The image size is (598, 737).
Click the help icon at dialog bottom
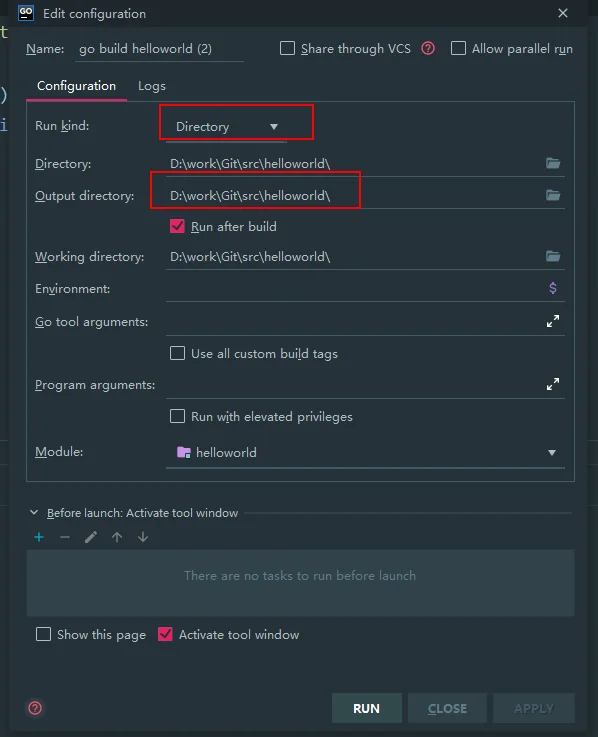(x=35, y=708)
